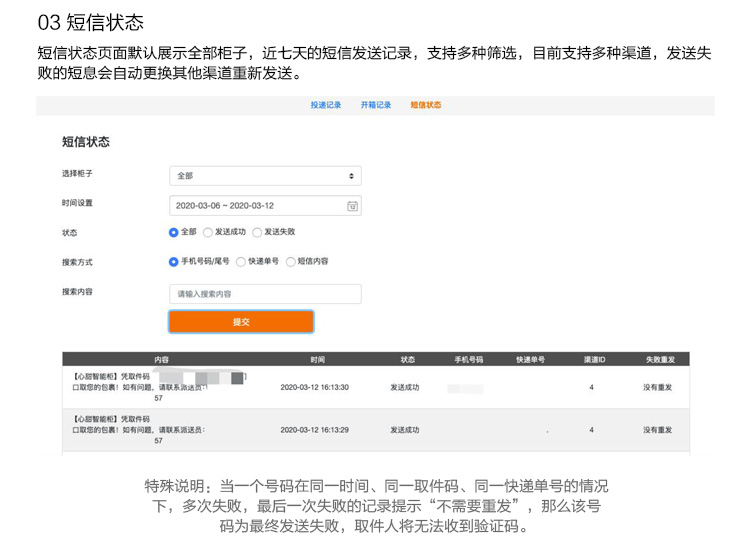This screenshot has width=750, height=557.
Task: Filter by 发送失败 radio option
Action: (x=257, y=232)
